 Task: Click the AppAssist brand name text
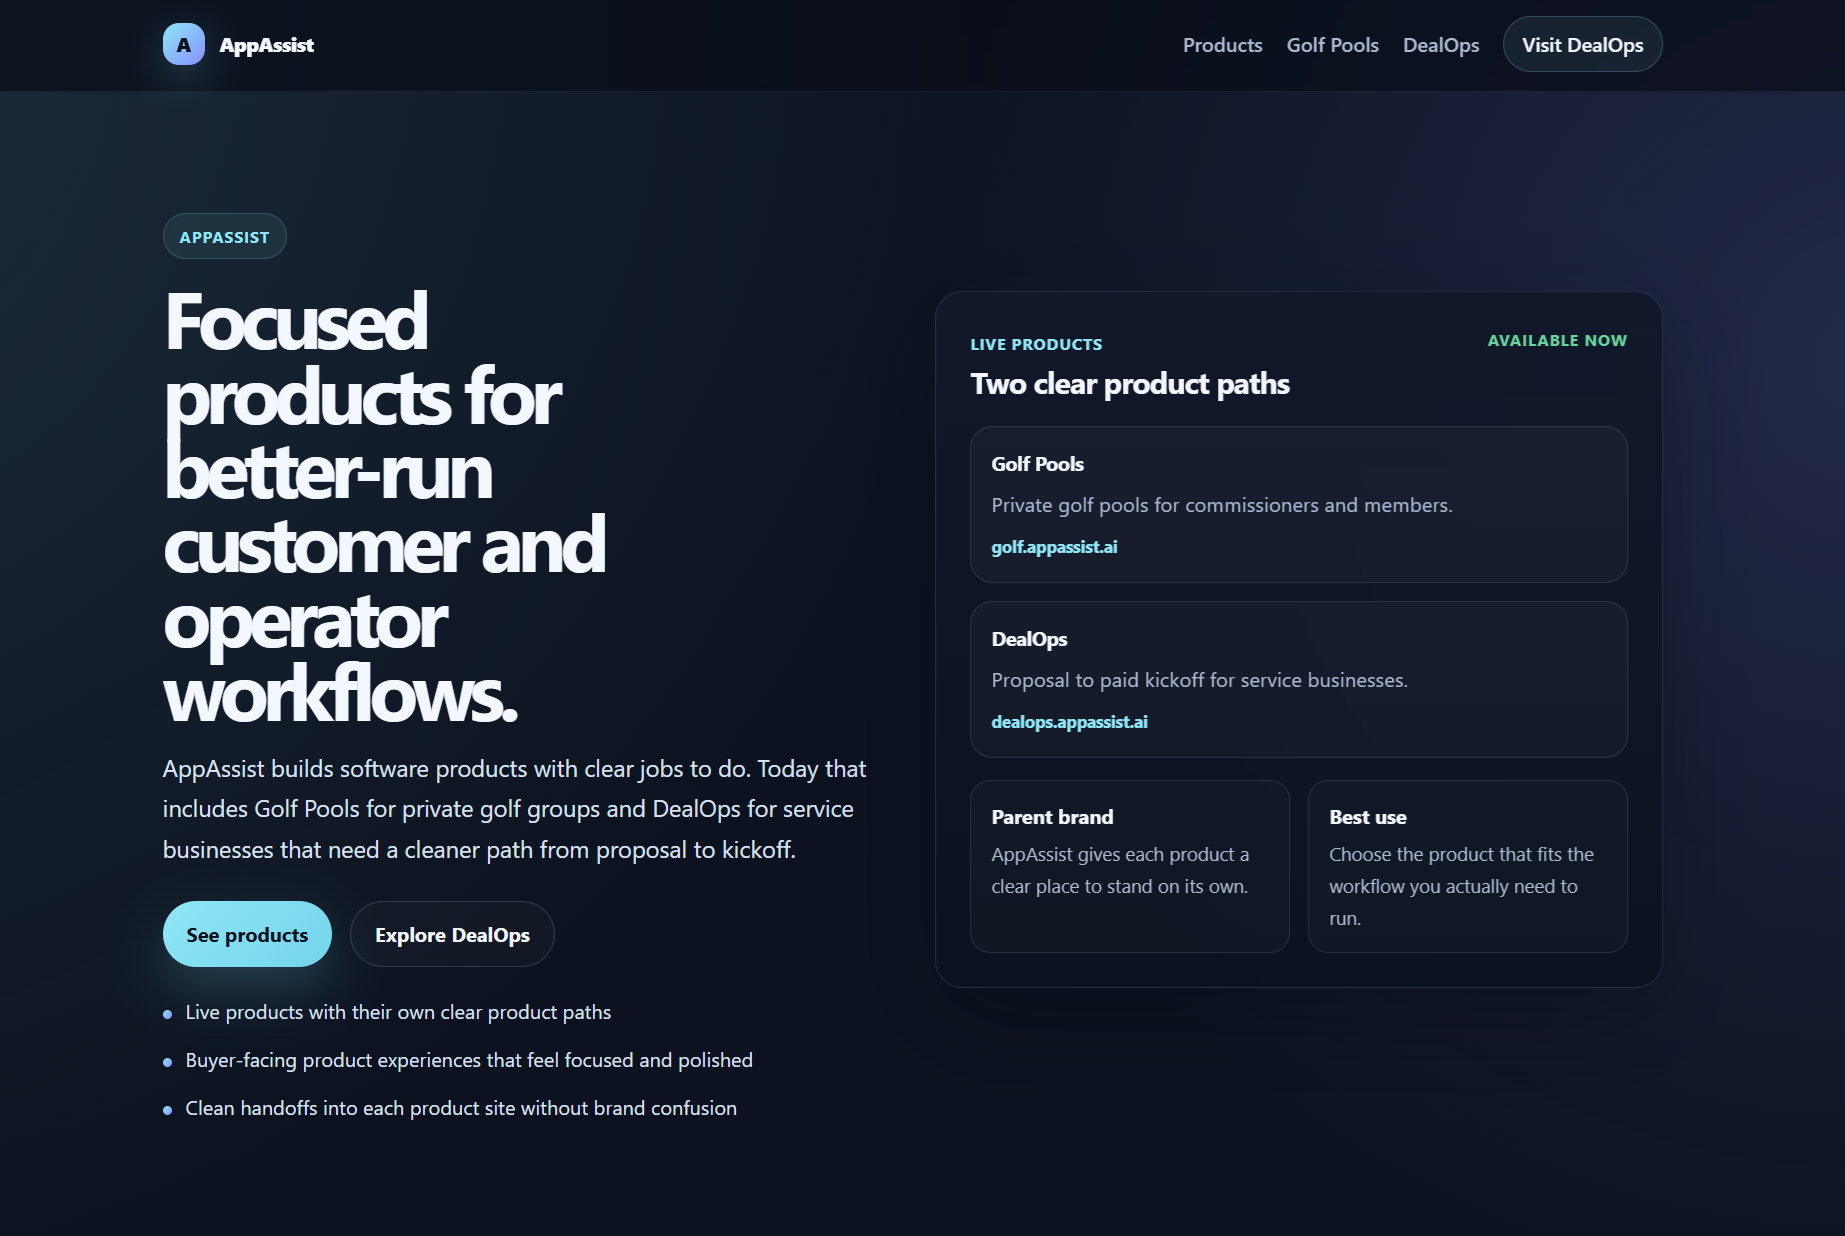(267, 44)
